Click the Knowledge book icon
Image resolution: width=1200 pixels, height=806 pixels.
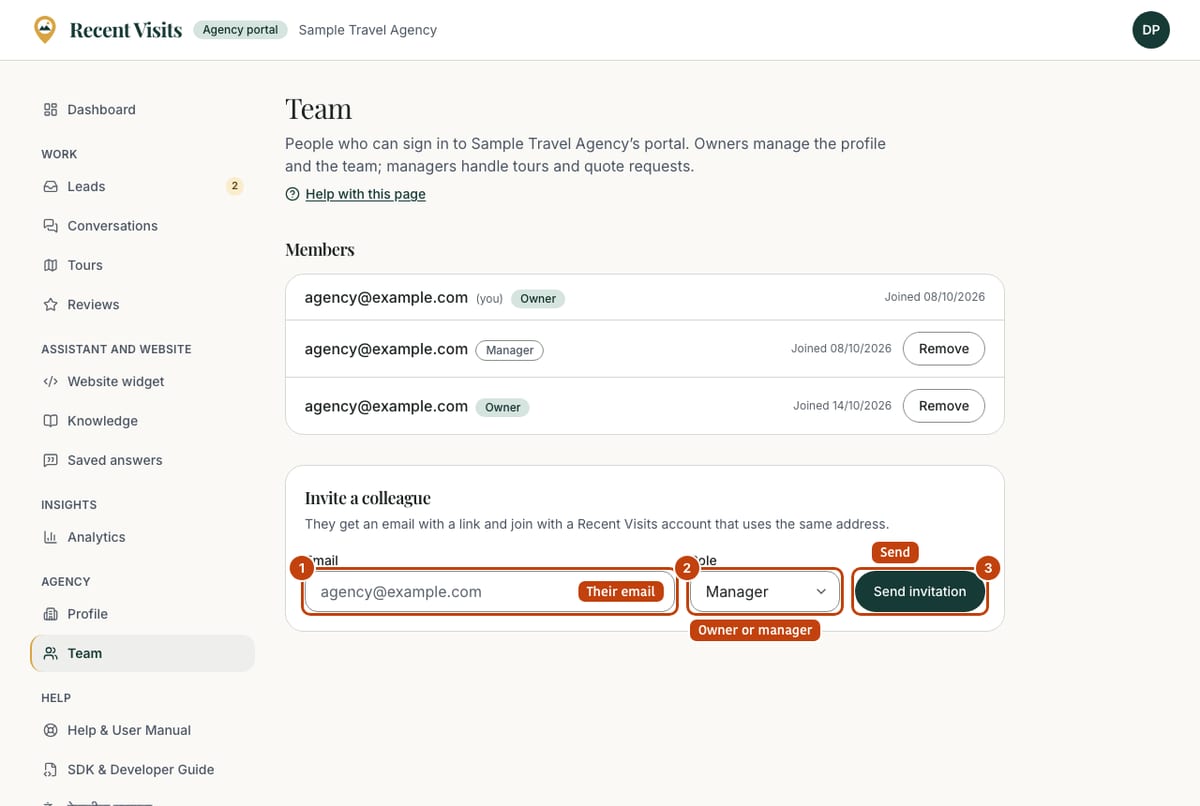pos(50,421)
